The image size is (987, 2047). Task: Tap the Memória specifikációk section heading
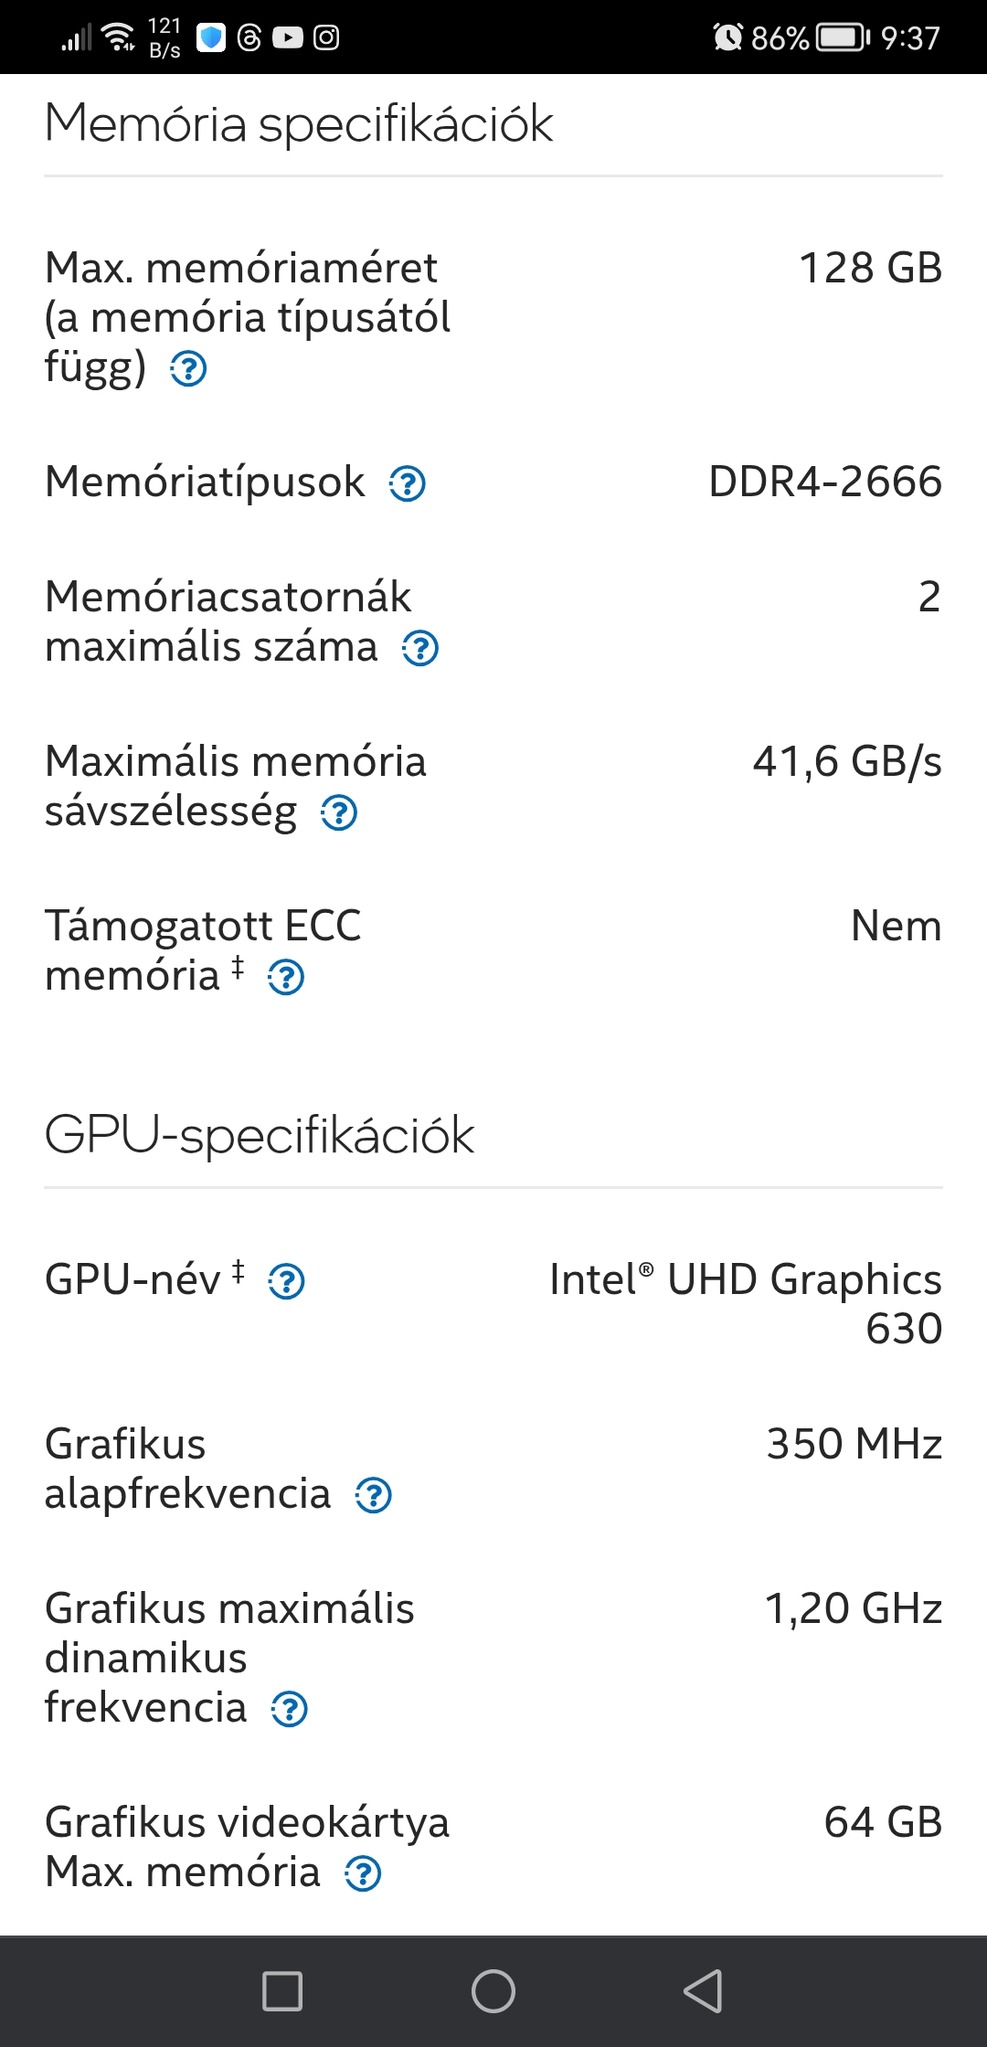[x=299, y=124]
